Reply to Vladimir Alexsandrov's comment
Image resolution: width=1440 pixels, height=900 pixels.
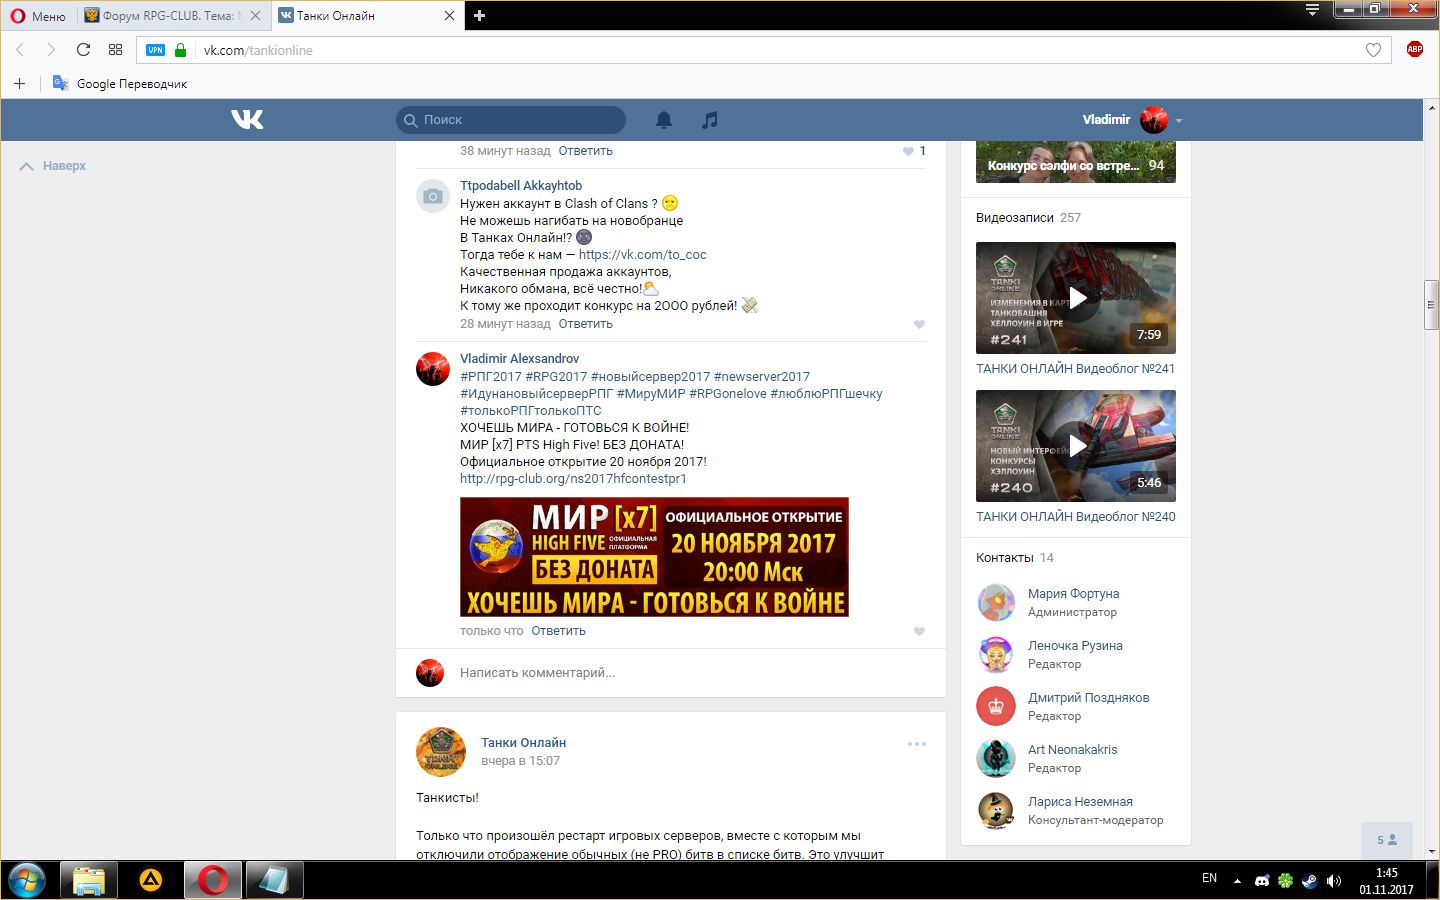[559, 631]
